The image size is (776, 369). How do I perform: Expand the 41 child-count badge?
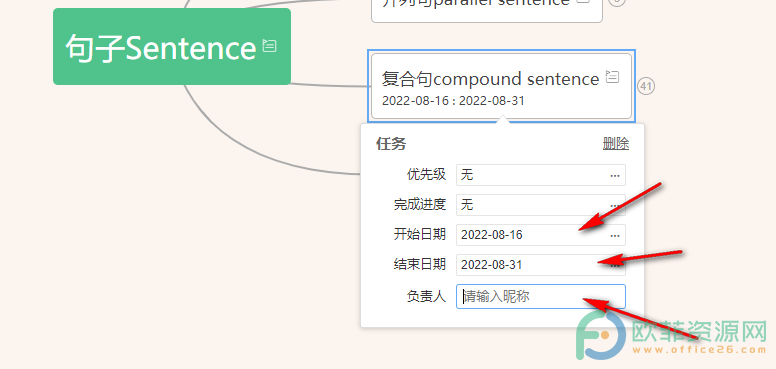coord(646,87)
